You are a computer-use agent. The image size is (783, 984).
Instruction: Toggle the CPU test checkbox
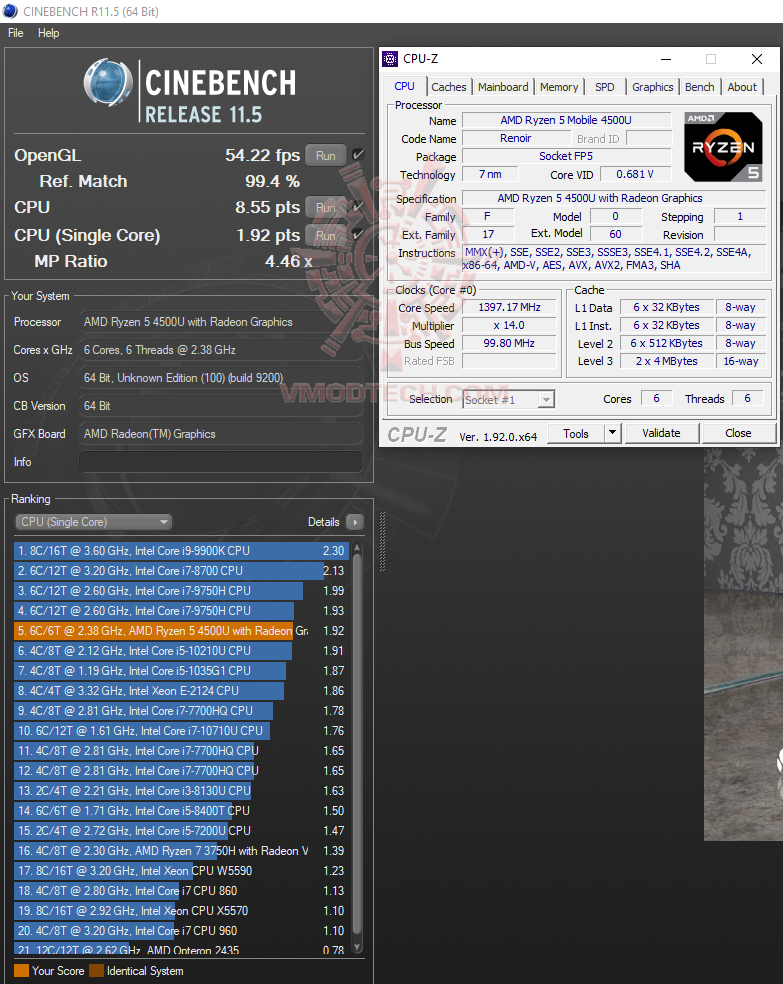click(x=358, y=206)
